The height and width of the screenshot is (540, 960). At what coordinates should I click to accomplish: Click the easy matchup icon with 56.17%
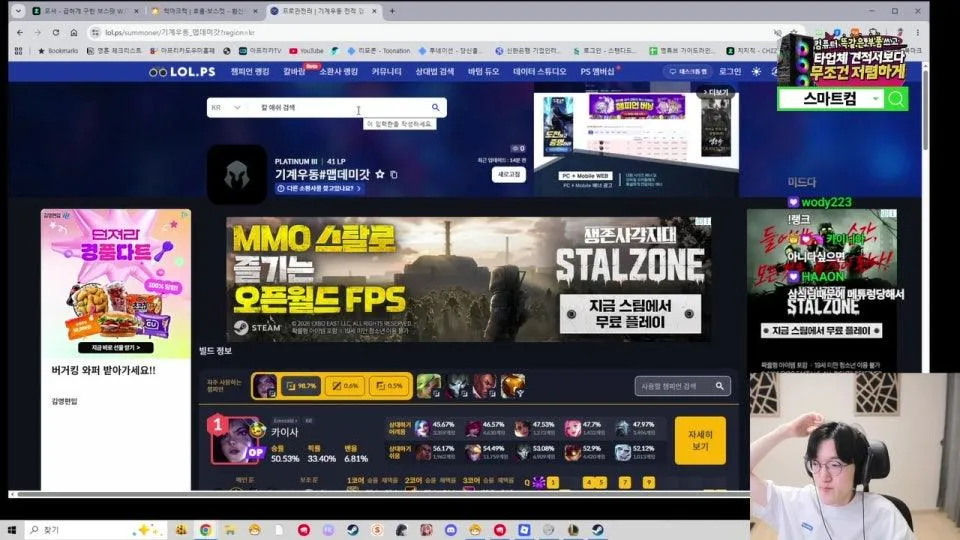point(423,452)
